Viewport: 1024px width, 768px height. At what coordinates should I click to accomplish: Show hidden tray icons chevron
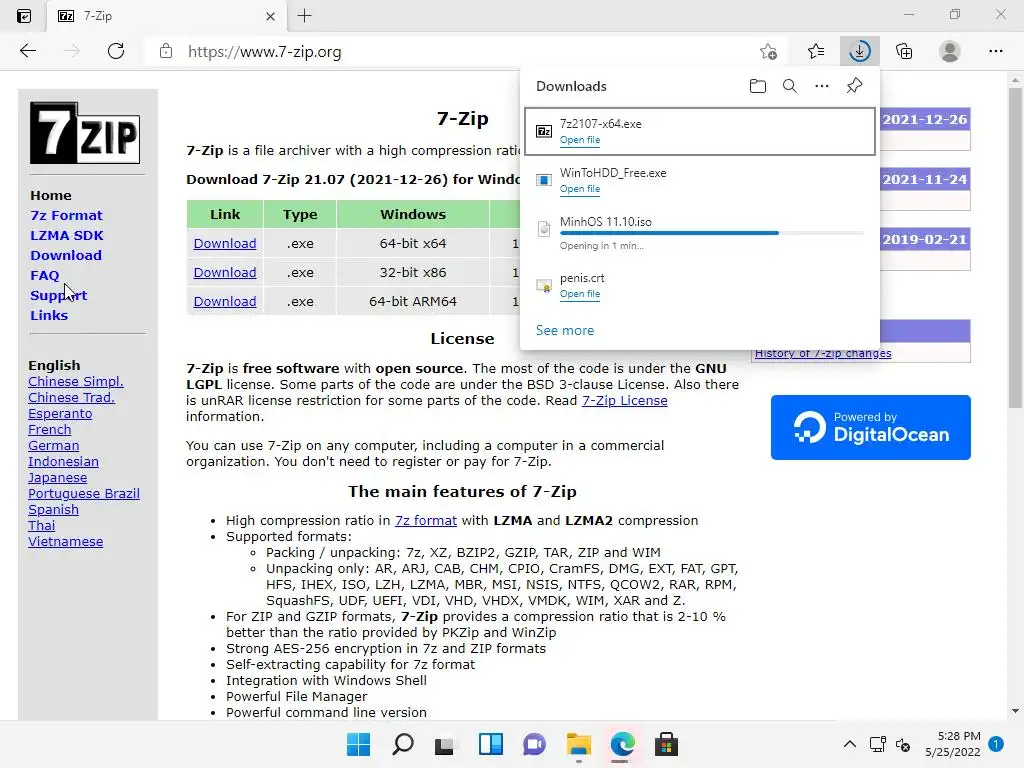(x=850, y=744)
